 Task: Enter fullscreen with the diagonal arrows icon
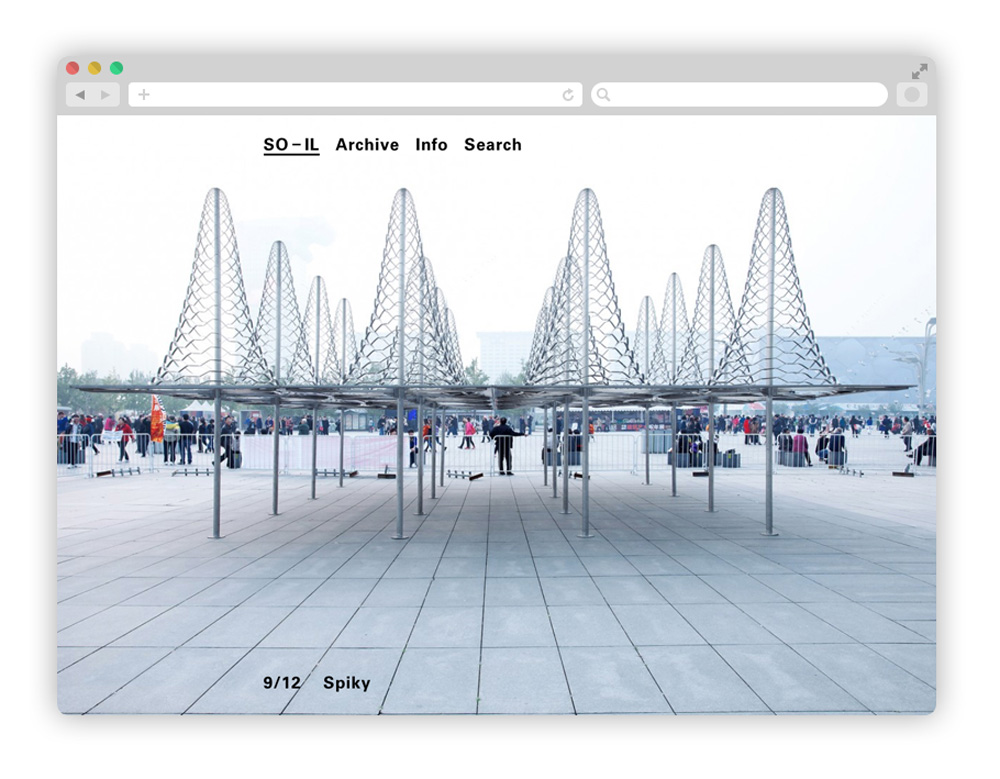(919, 71)
